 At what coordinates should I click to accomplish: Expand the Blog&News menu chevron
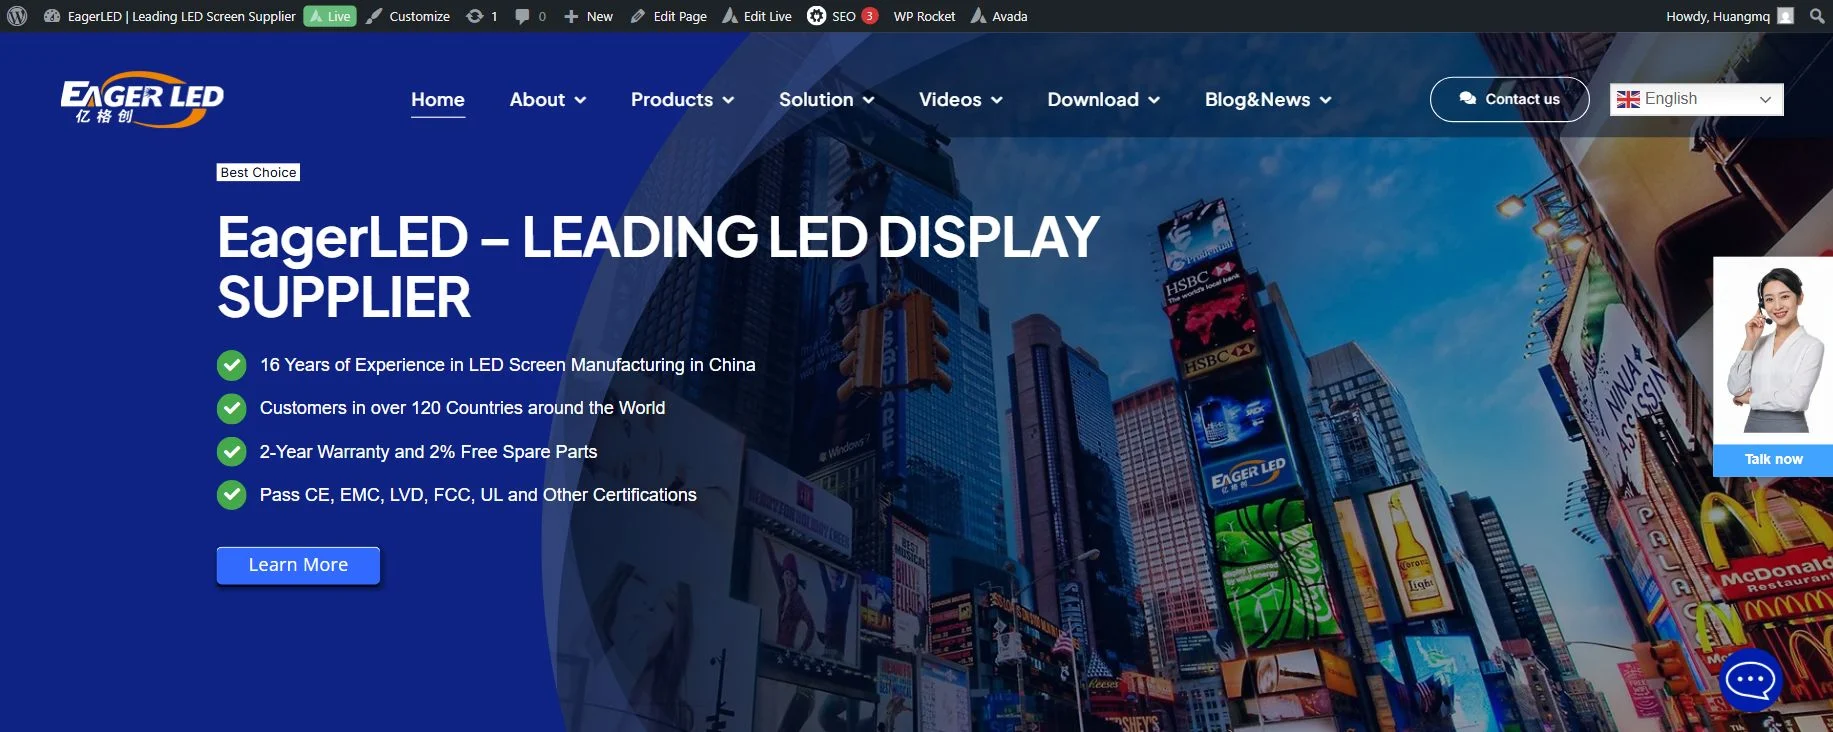pyautogui.click(x=1325, y=100)
